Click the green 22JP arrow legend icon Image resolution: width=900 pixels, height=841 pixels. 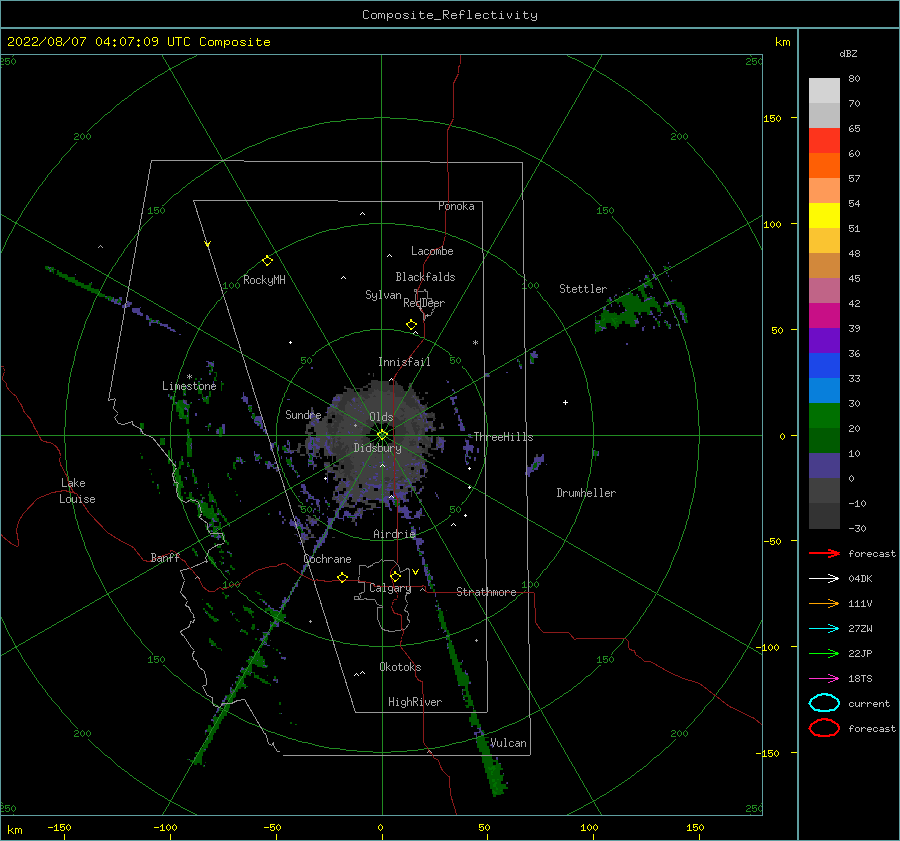[x=824, y=653]
